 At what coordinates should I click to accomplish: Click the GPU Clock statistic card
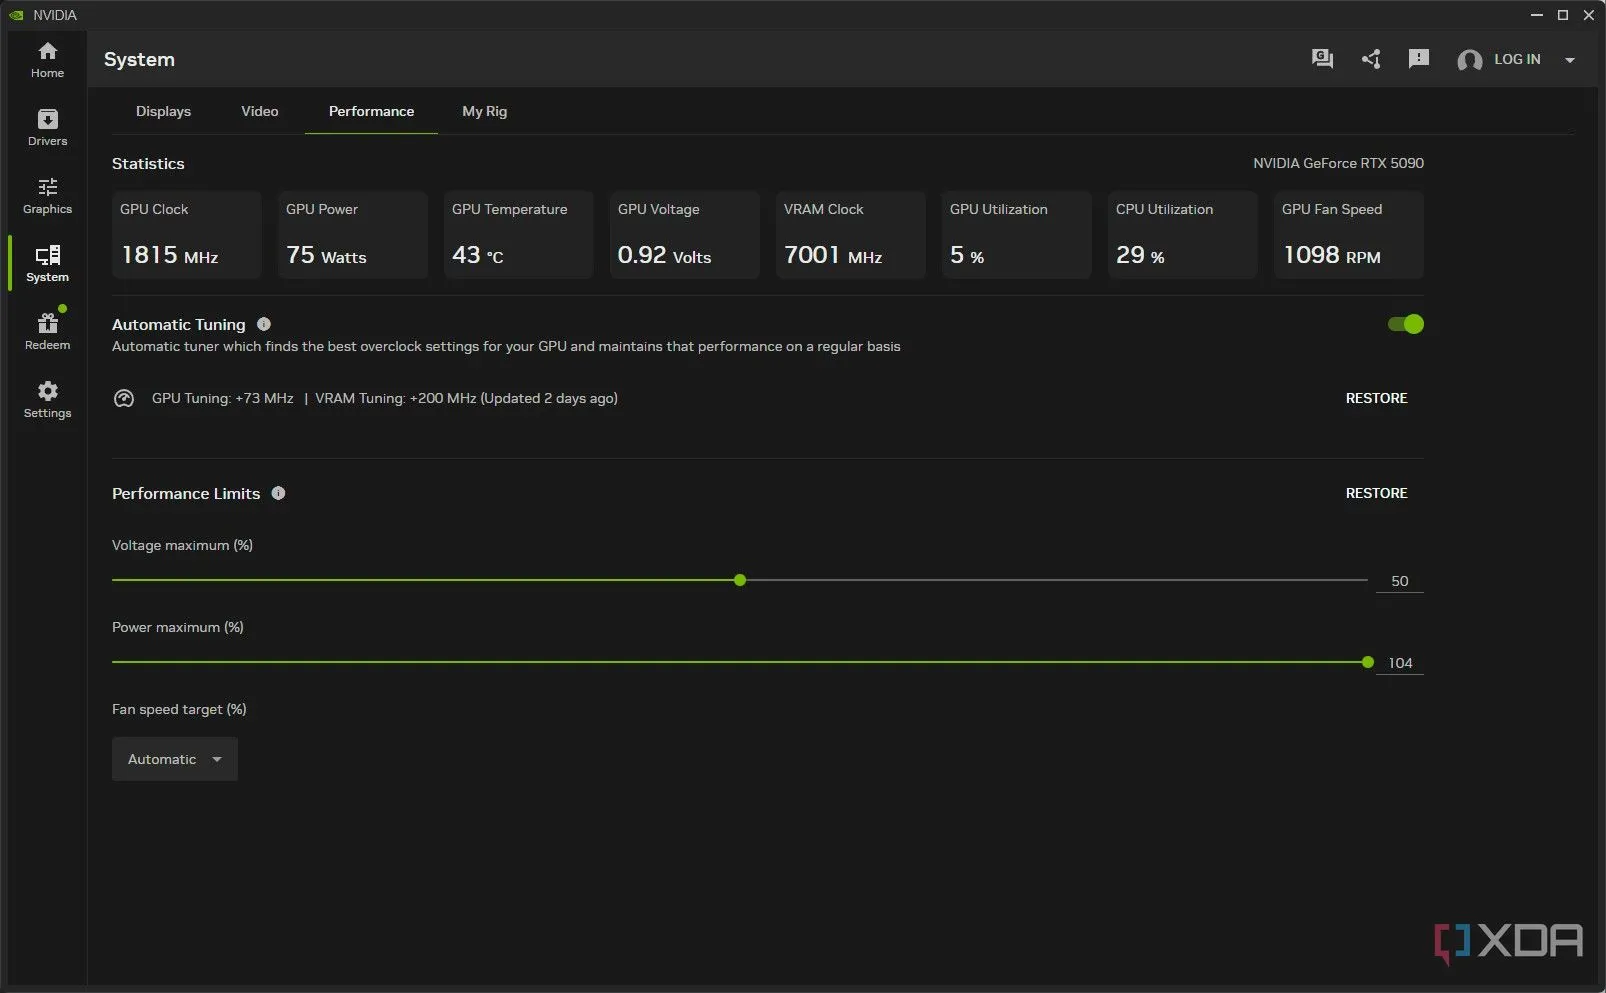click(187, 235)
